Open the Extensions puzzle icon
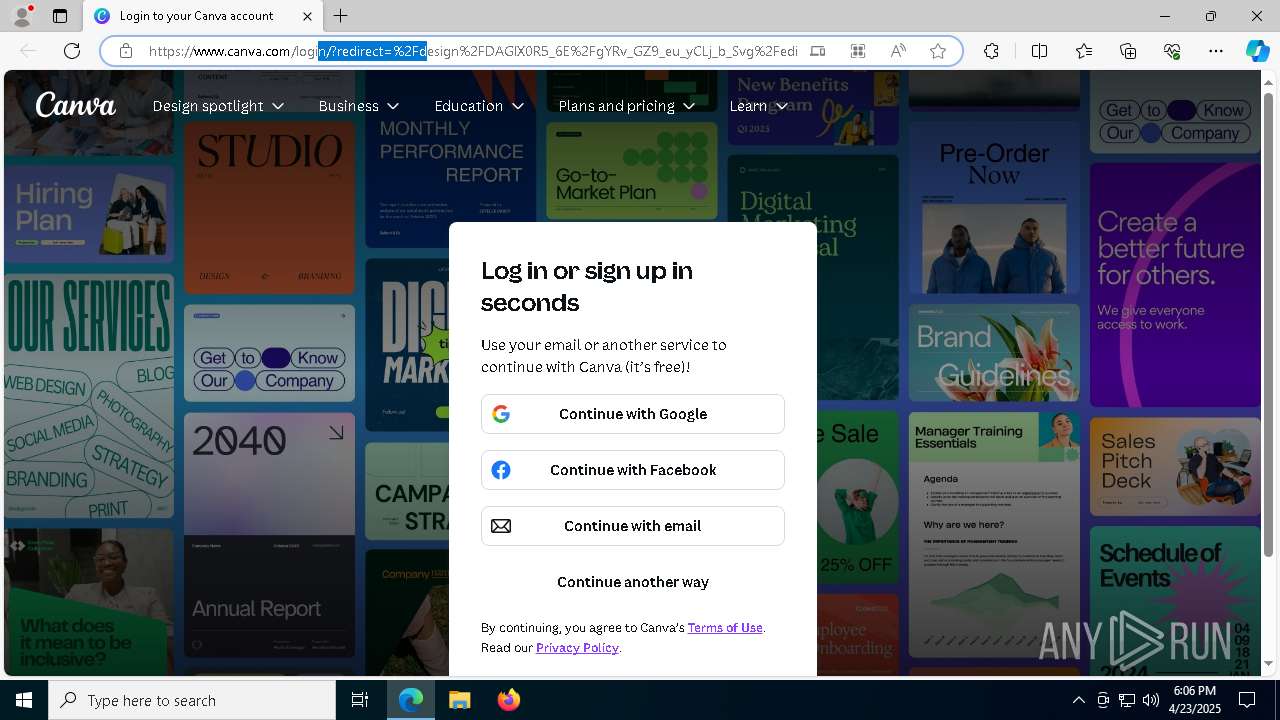Image resolution: width=1280 pixels, height=720 pixels. tap(991, 51)
